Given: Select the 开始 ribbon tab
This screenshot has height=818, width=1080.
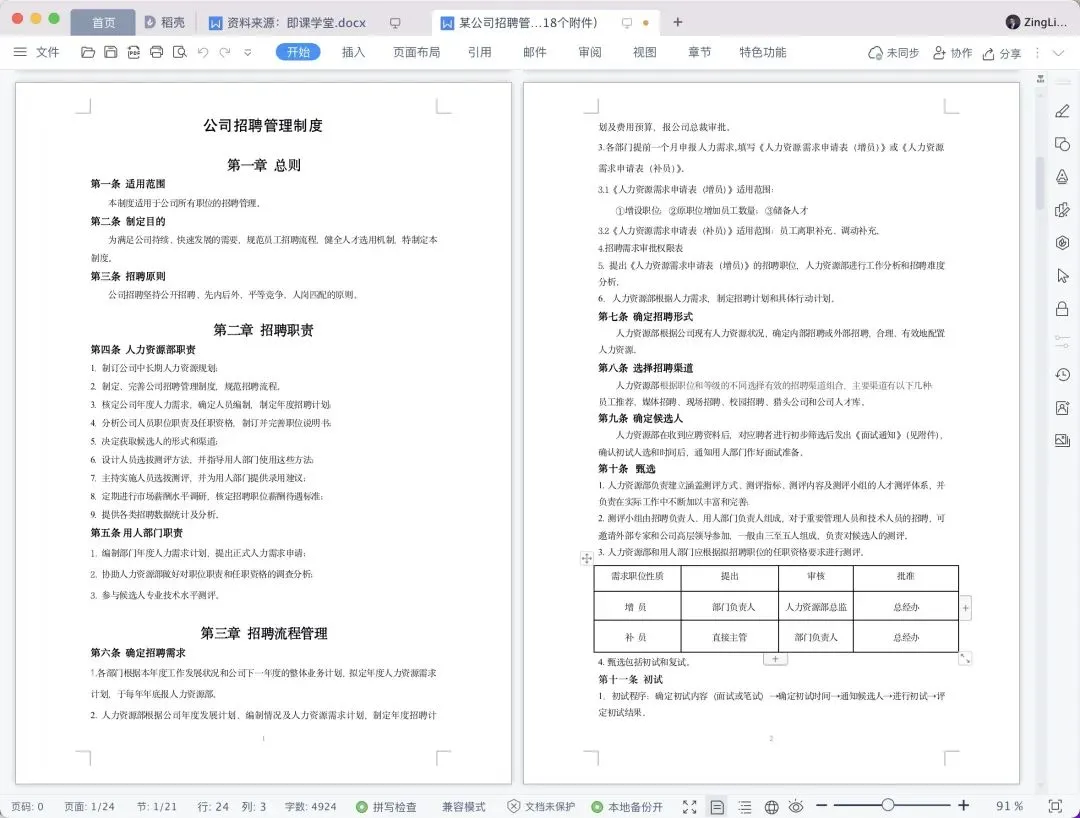Looking at the screenshot, I should click(x=298, y=52).
